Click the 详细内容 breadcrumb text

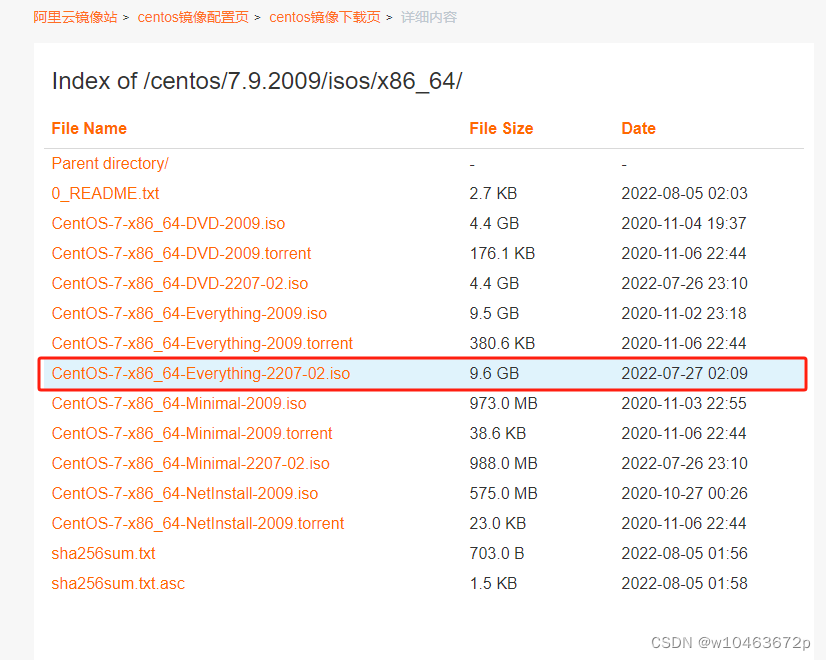pos(429,17)
